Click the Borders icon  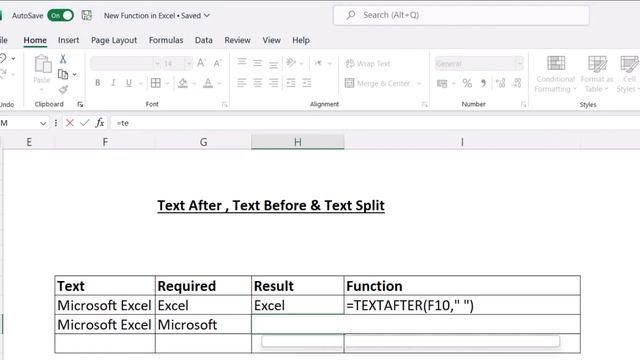pyautogui.click(x=156, y=83)
